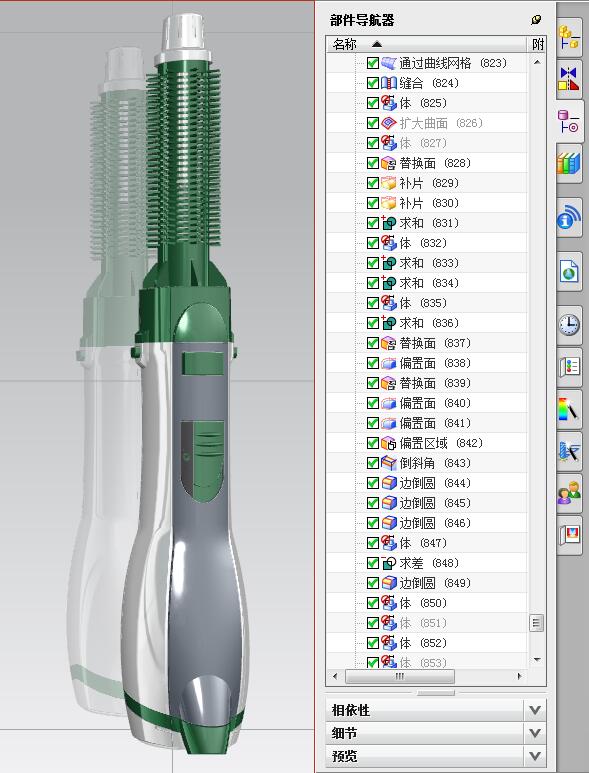
Task: Click the 通过曲线网格 (823) feature icon
Action: coord(389,63)
